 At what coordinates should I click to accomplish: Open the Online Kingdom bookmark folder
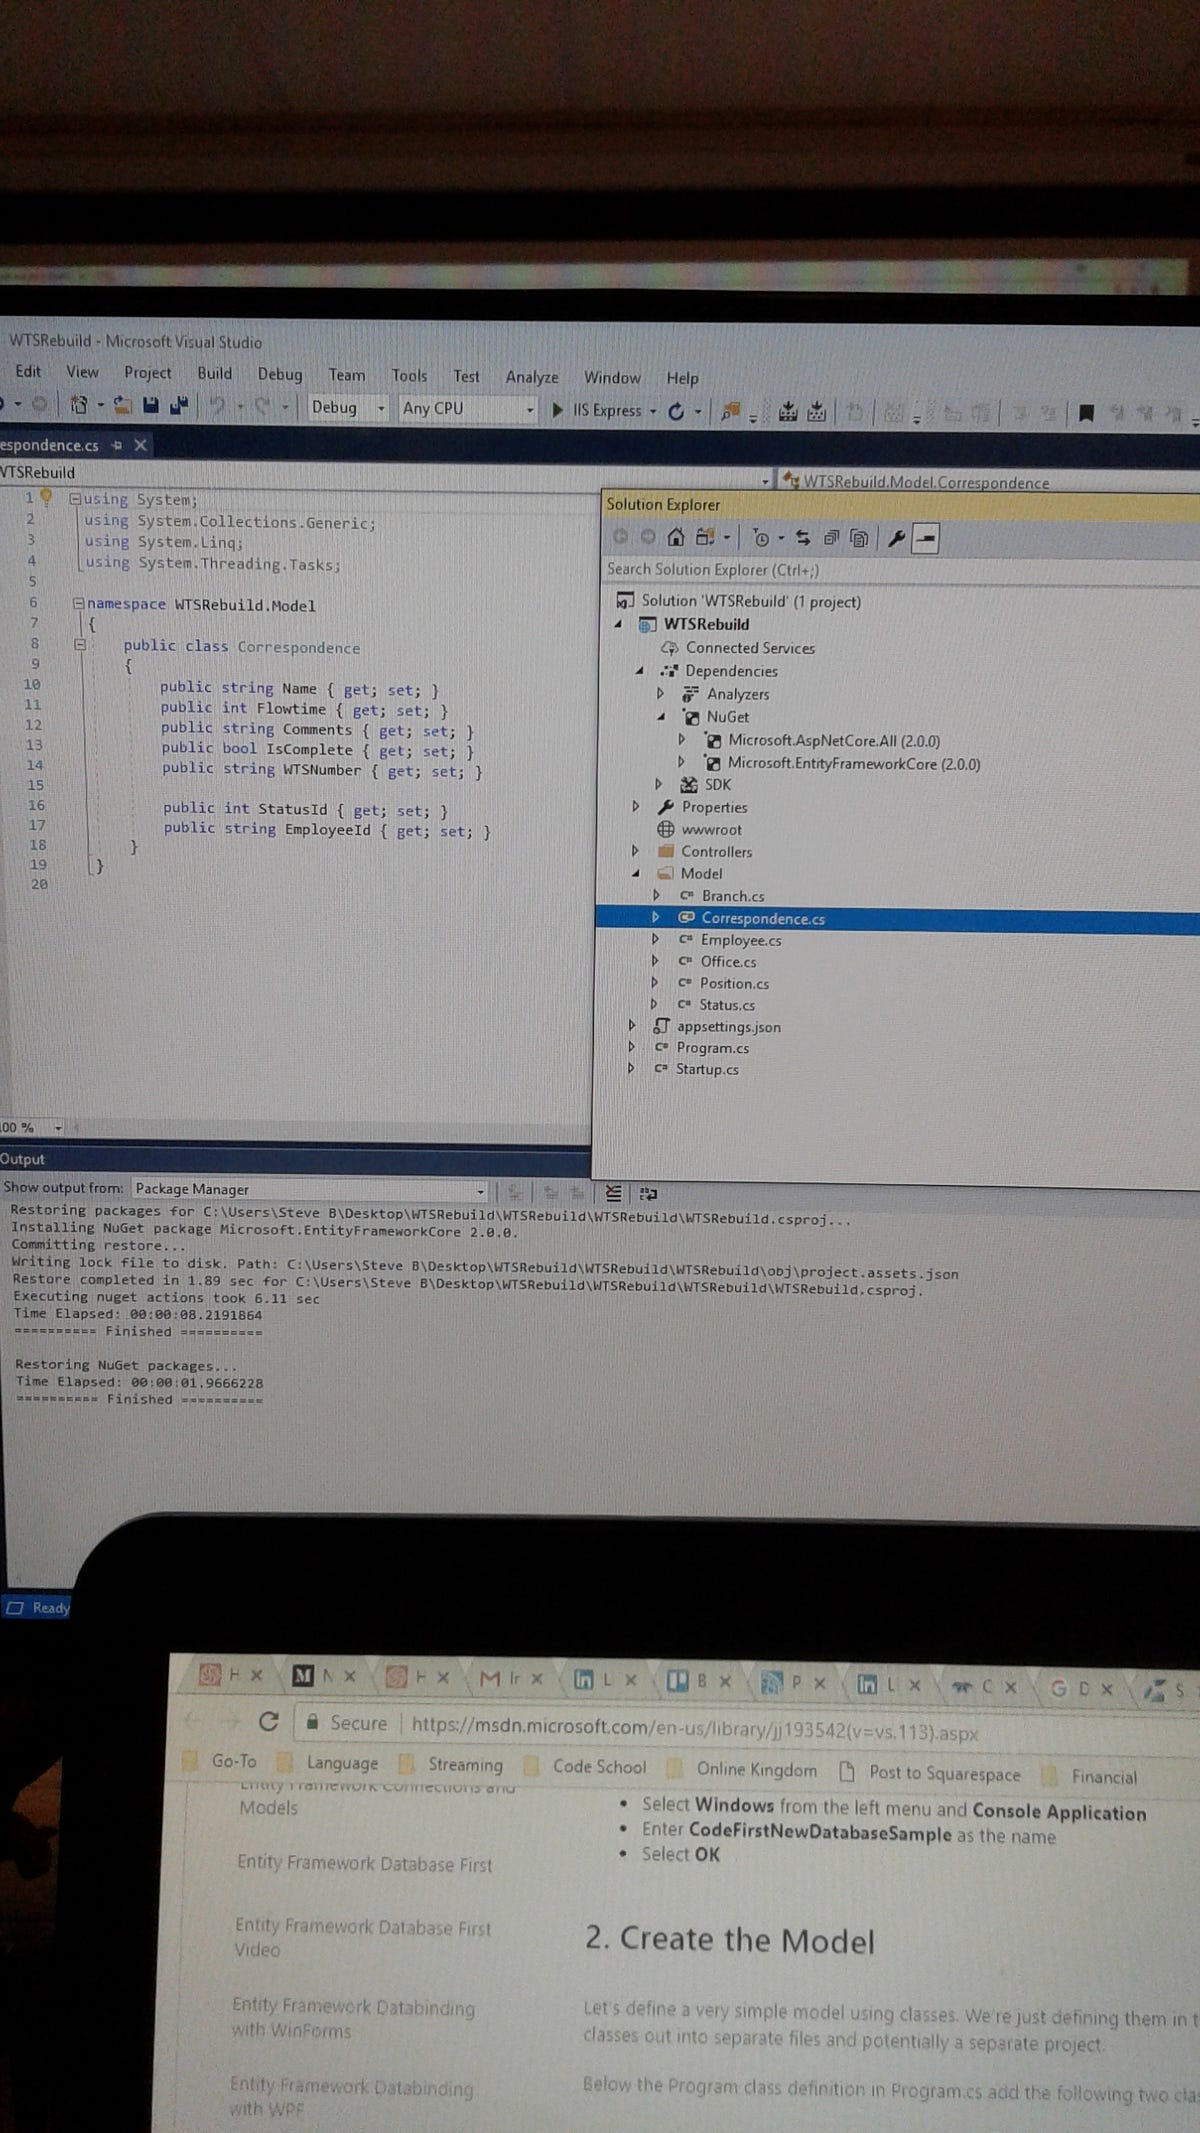click(x=757, y=1769)
